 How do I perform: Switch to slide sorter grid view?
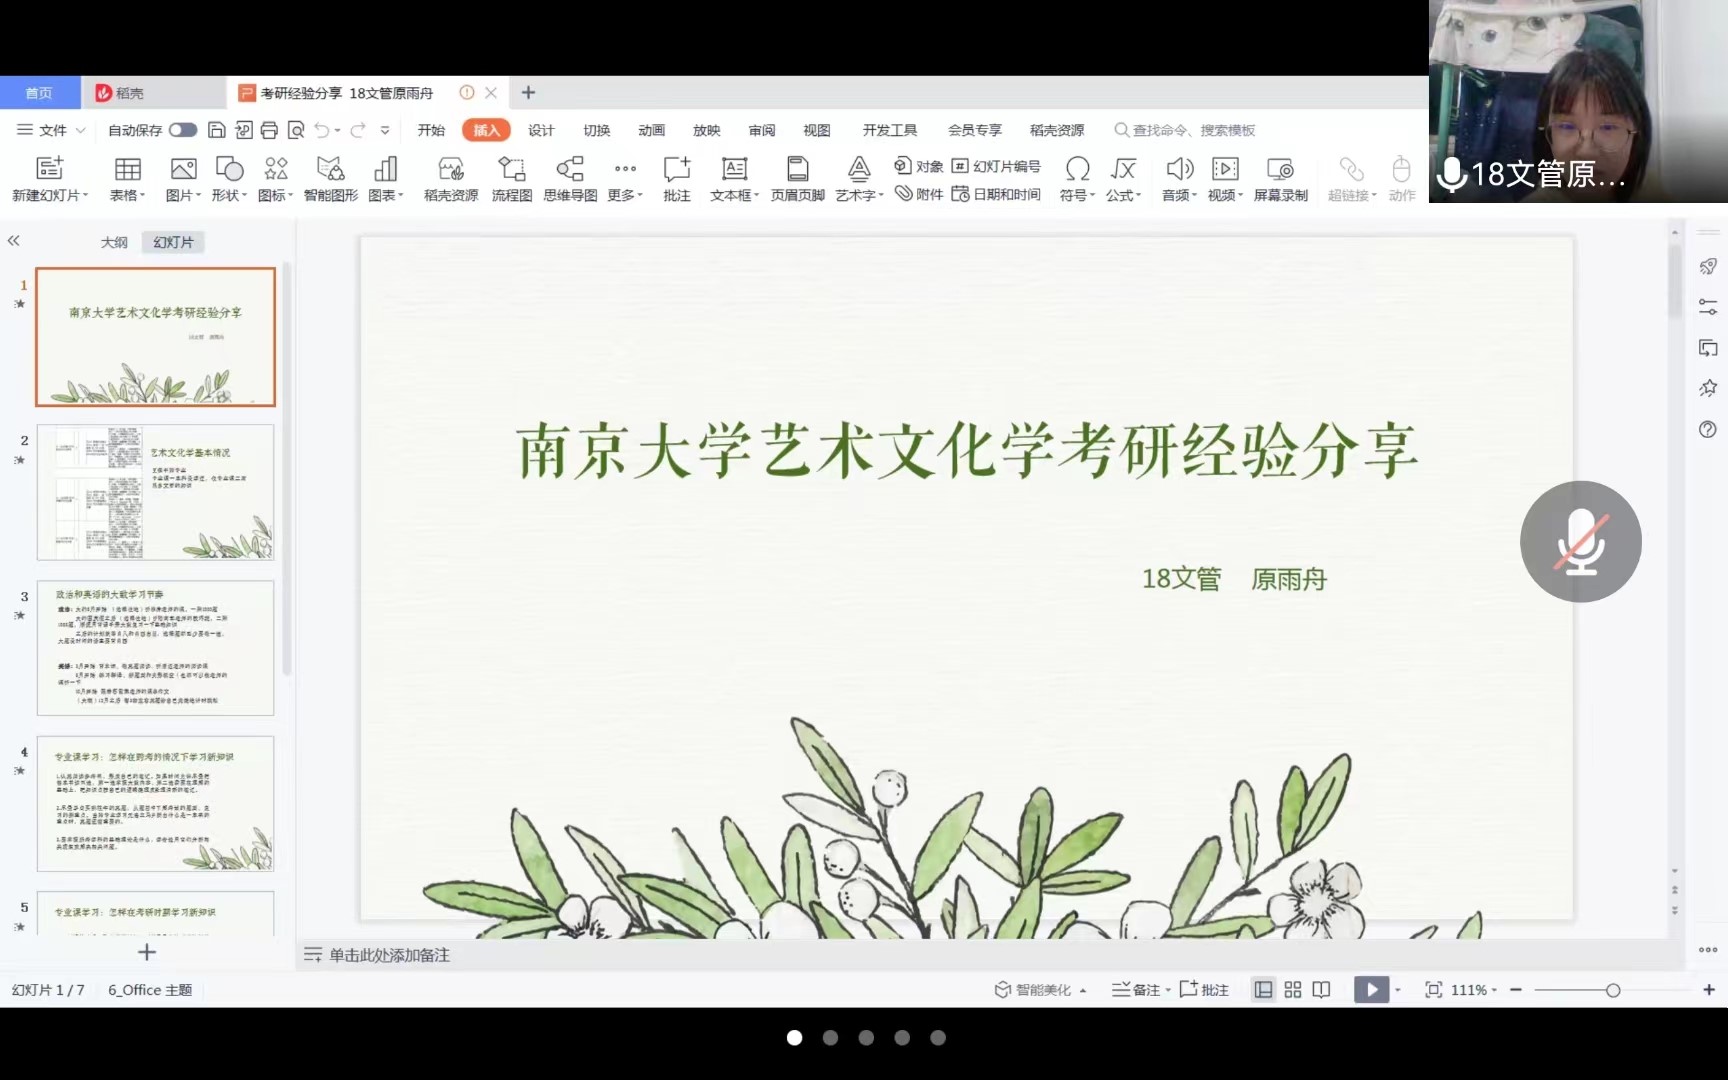pyautogui.click(x=1293, y=989)
